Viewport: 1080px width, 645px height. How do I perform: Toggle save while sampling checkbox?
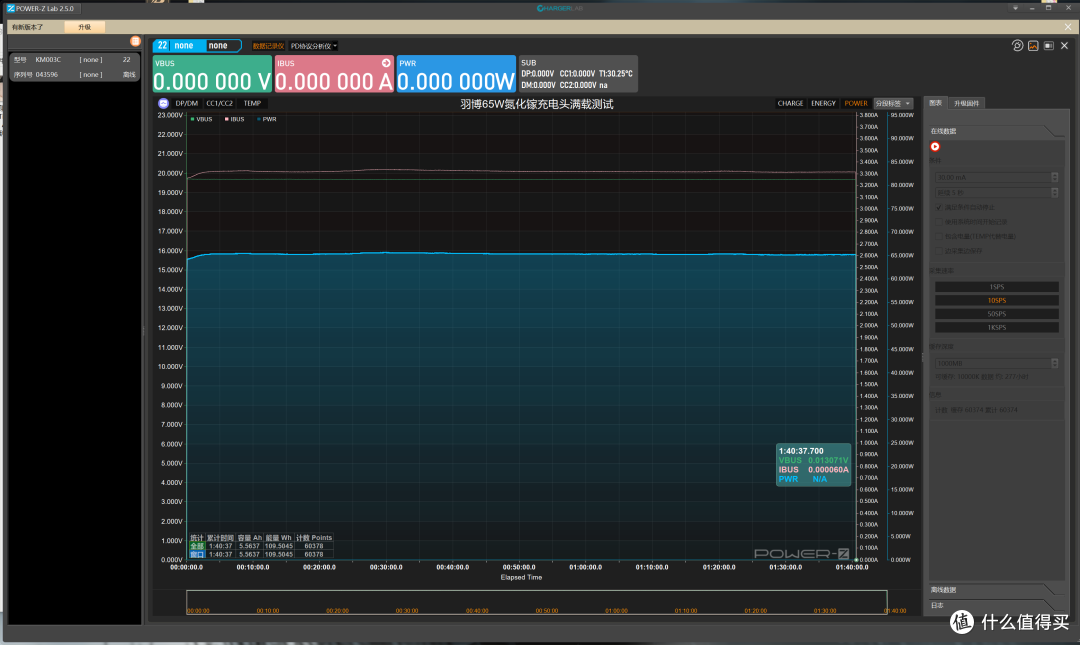tap(939, 251)
